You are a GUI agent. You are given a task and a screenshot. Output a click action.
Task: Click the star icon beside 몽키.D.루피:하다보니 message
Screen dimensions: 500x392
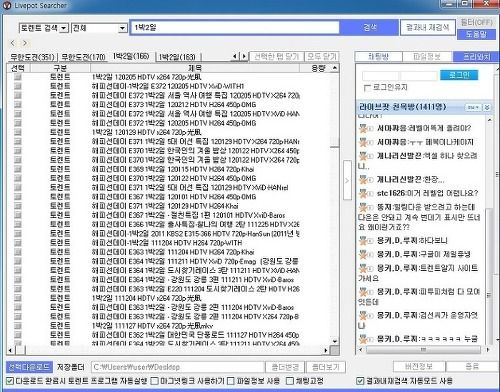click(363, 240)
